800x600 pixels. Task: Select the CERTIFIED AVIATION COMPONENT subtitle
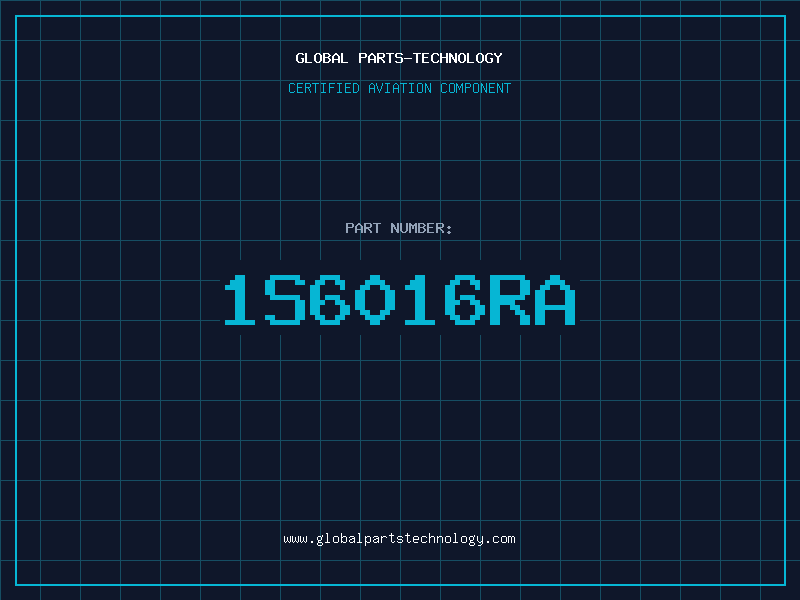tap(399, 88)
